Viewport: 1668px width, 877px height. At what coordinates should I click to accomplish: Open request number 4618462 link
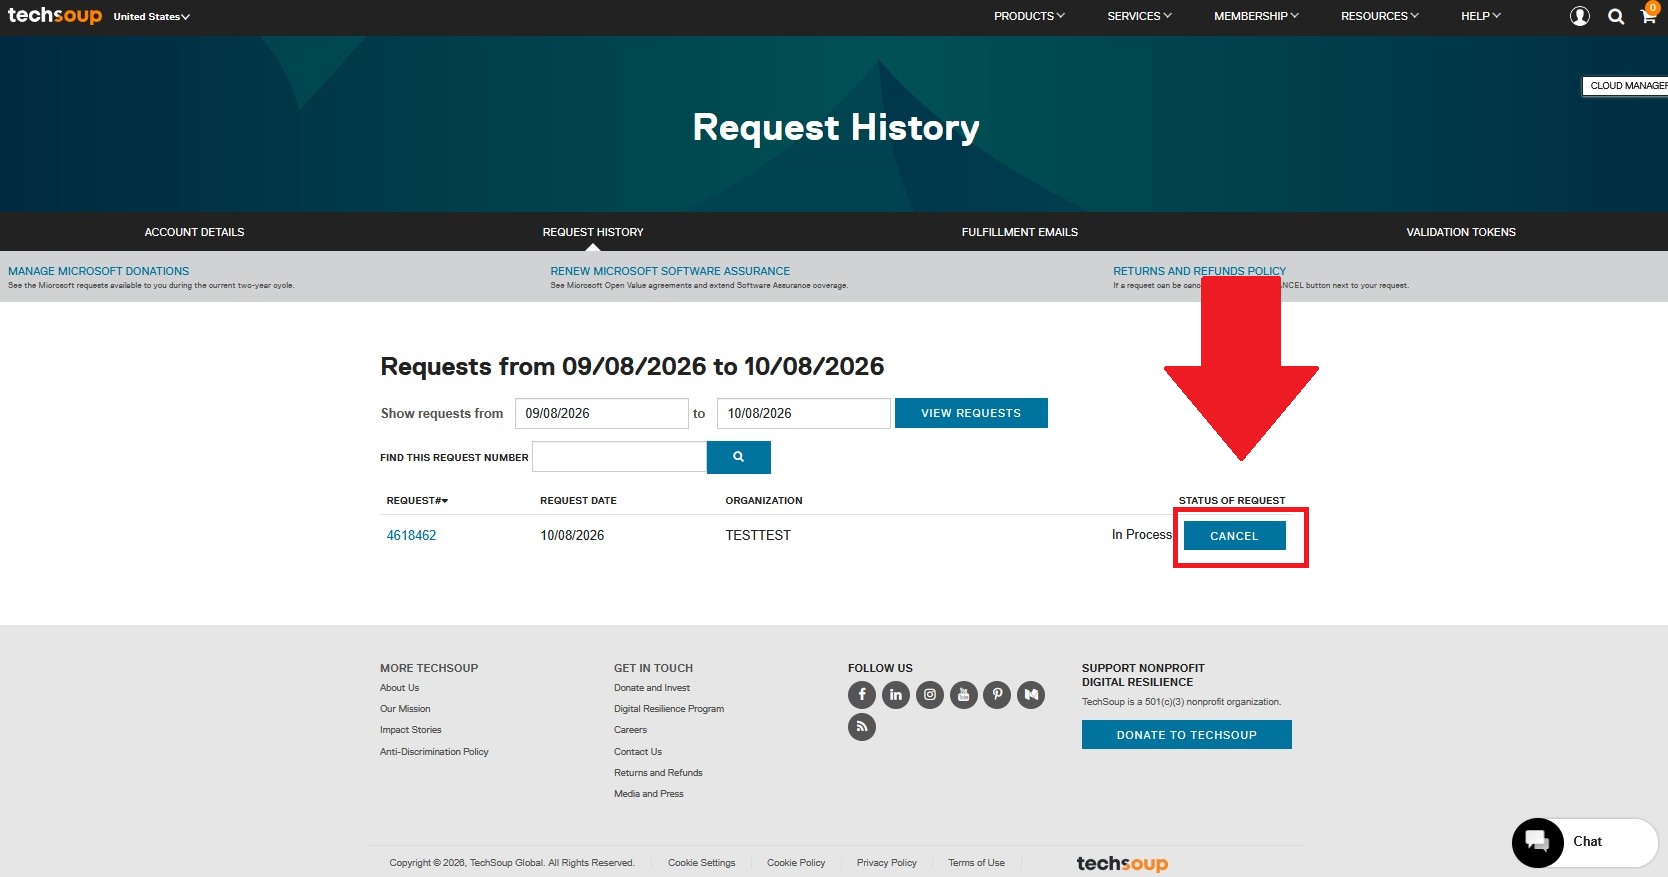(x=411, y=535)
